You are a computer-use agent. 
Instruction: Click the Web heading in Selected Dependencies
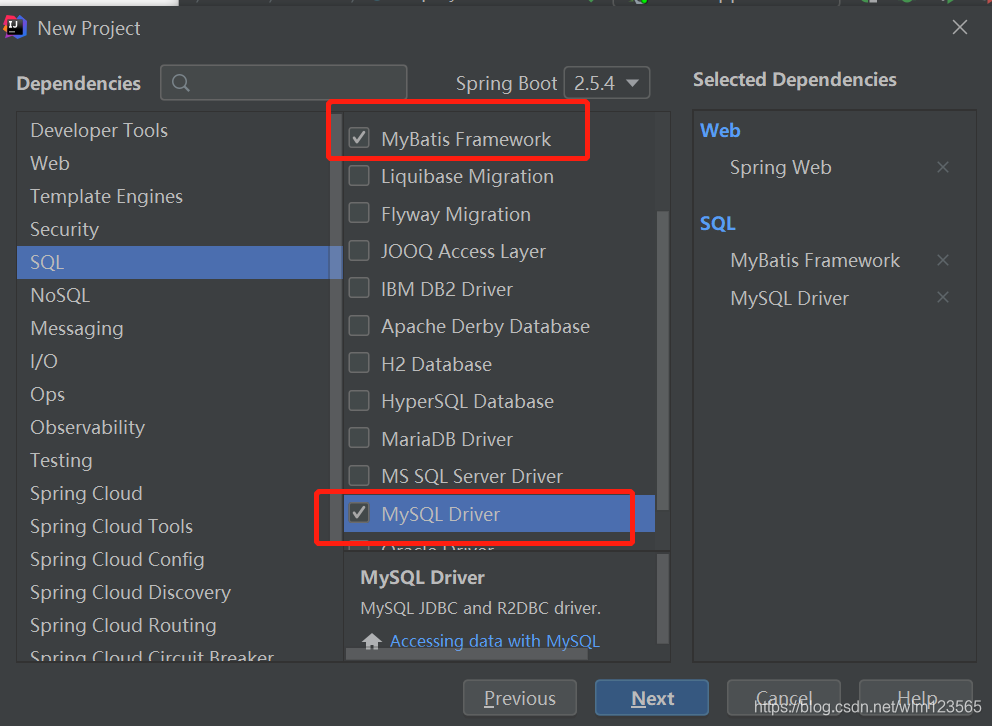click(720, 130)
